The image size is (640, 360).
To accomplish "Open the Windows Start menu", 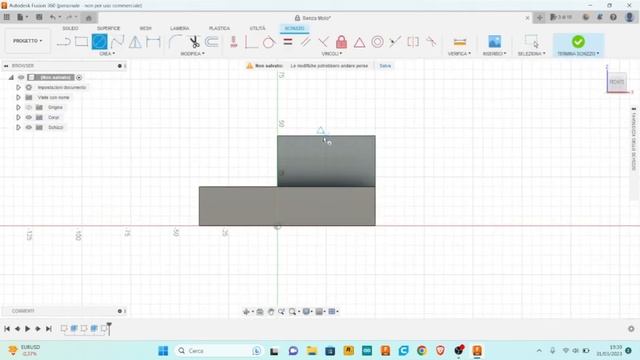I will pos(163,351).
